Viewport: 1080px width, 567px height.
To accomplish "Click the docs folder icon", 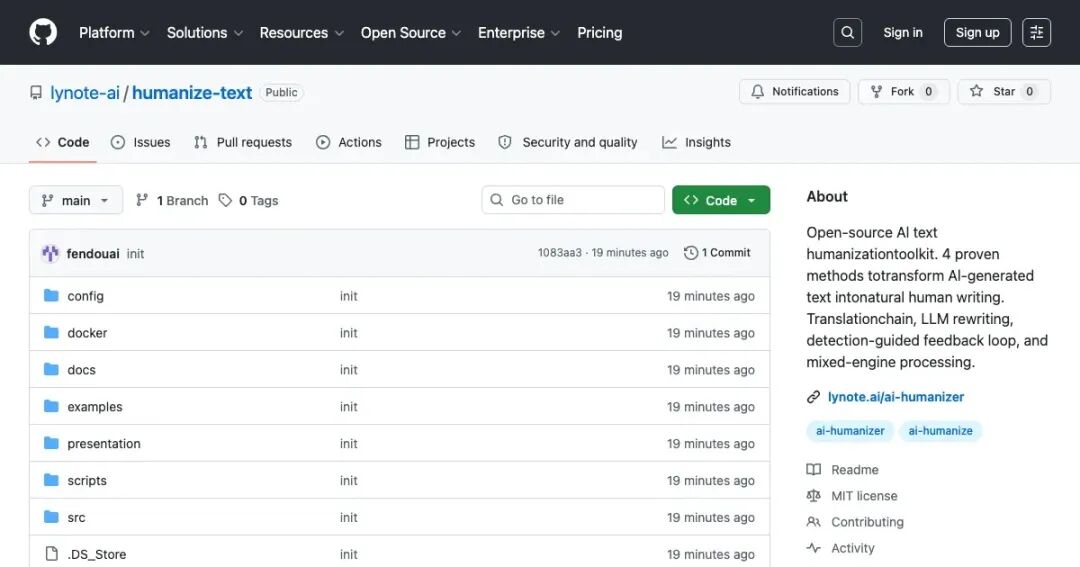I will point(51,369).
